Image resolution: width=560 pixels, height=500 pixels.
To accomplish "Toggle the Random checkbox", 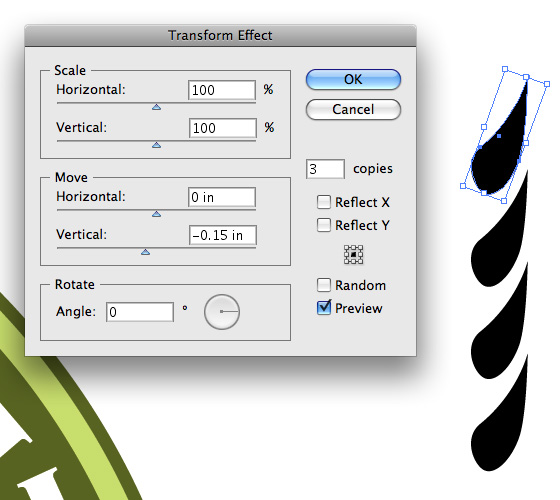I will [x=324, y=285].
